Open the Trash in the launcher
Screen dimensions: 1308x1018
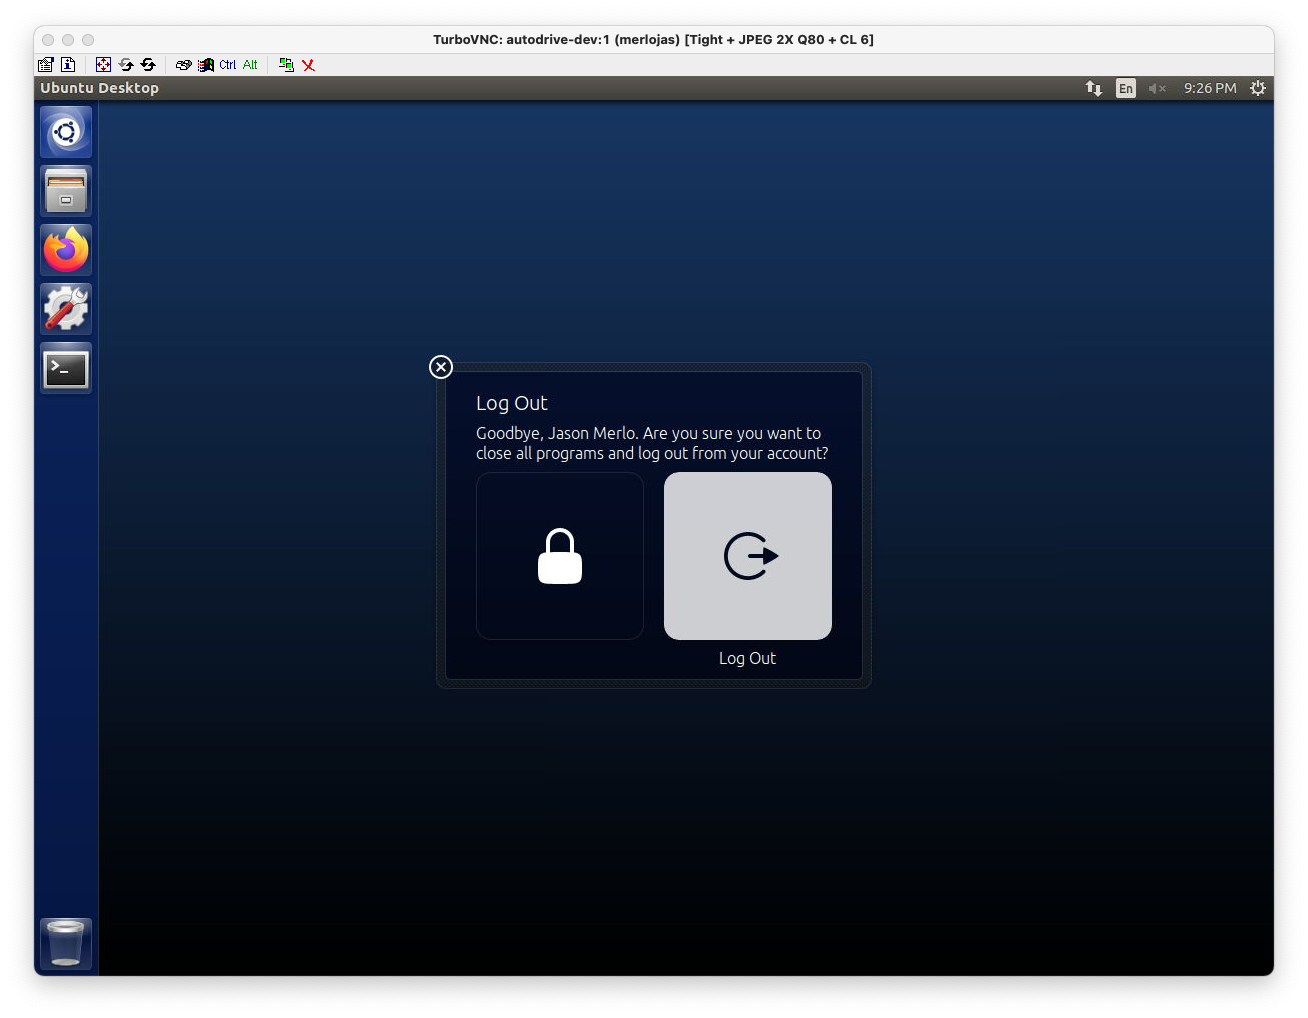[x=66, y=943]
